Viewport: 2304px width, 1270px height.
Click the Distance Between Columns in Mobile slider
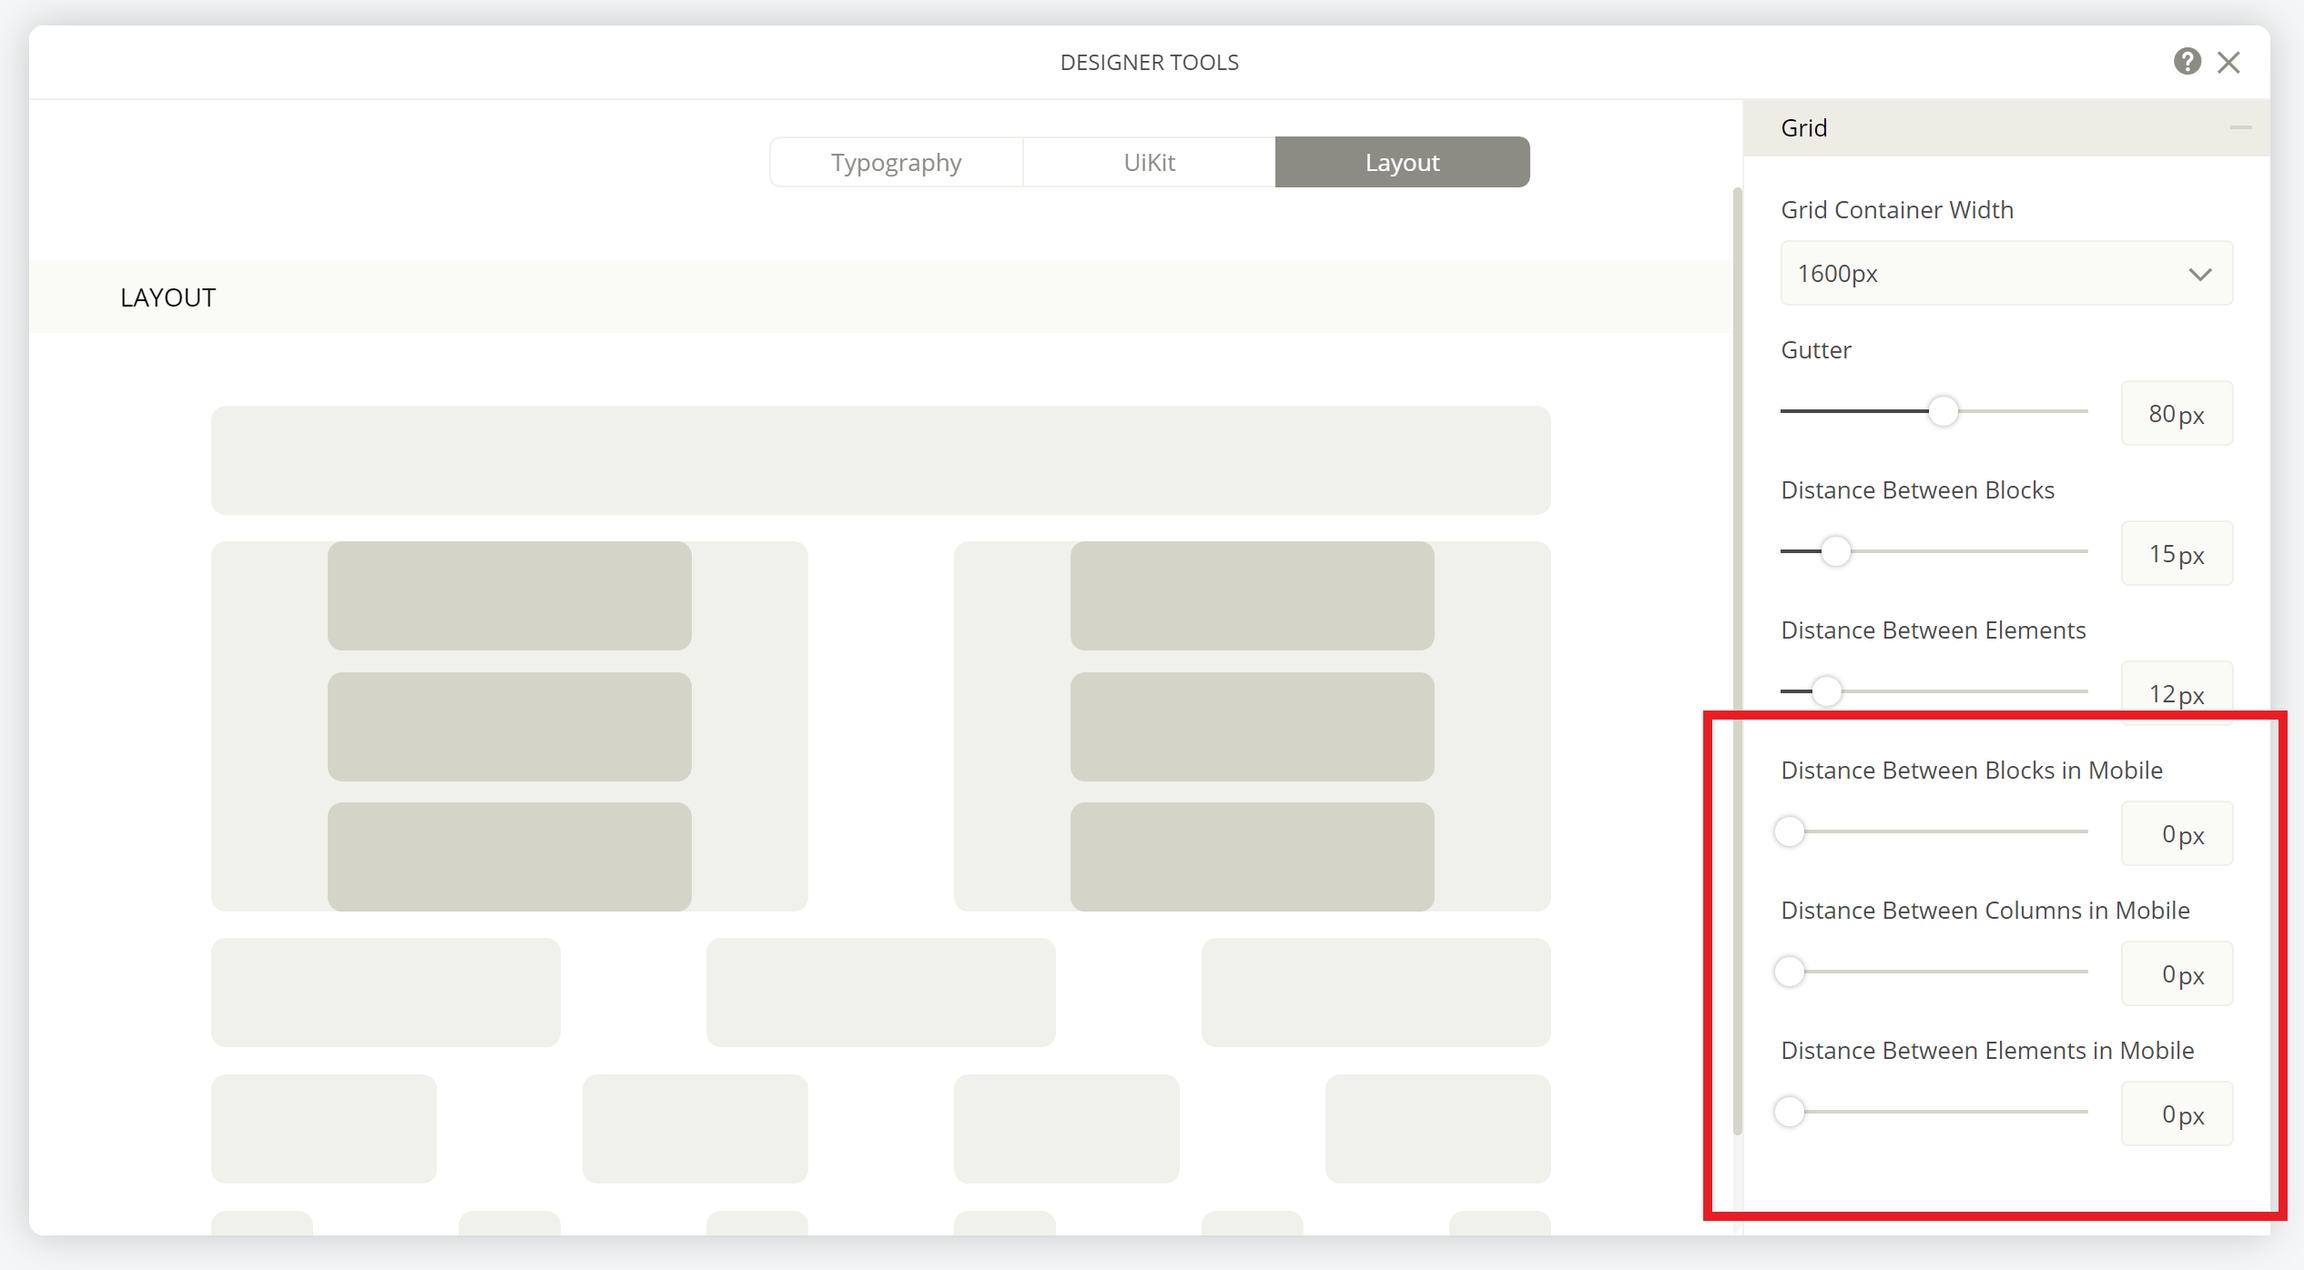[x=1790, y=971]
